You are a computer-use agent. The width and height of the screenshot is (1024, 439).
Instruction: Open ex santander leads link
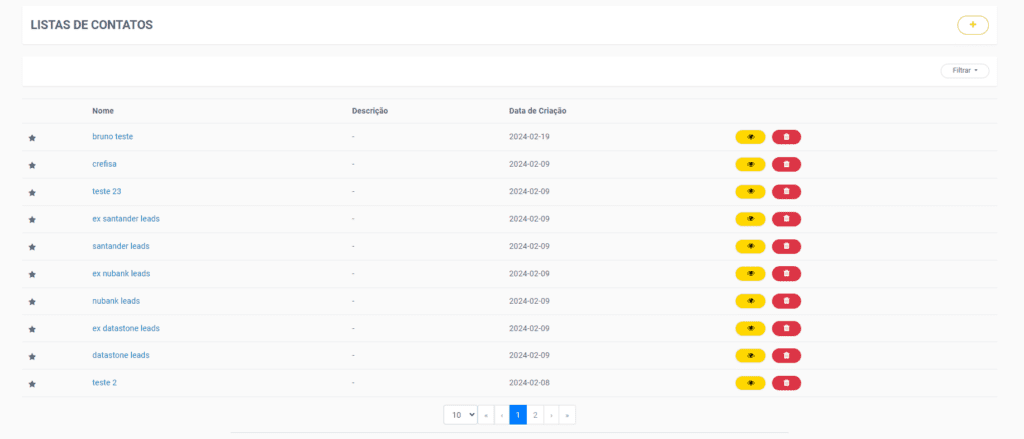(126, 219)
